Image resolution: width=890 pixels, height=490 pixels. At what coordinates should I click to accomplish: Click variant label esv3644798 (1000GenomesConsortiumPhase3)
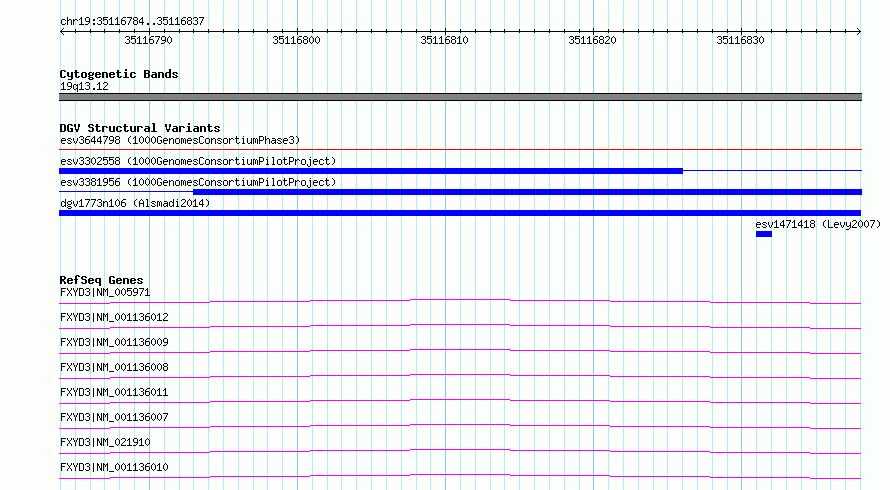pyautogui.click(x=180, y=140)
